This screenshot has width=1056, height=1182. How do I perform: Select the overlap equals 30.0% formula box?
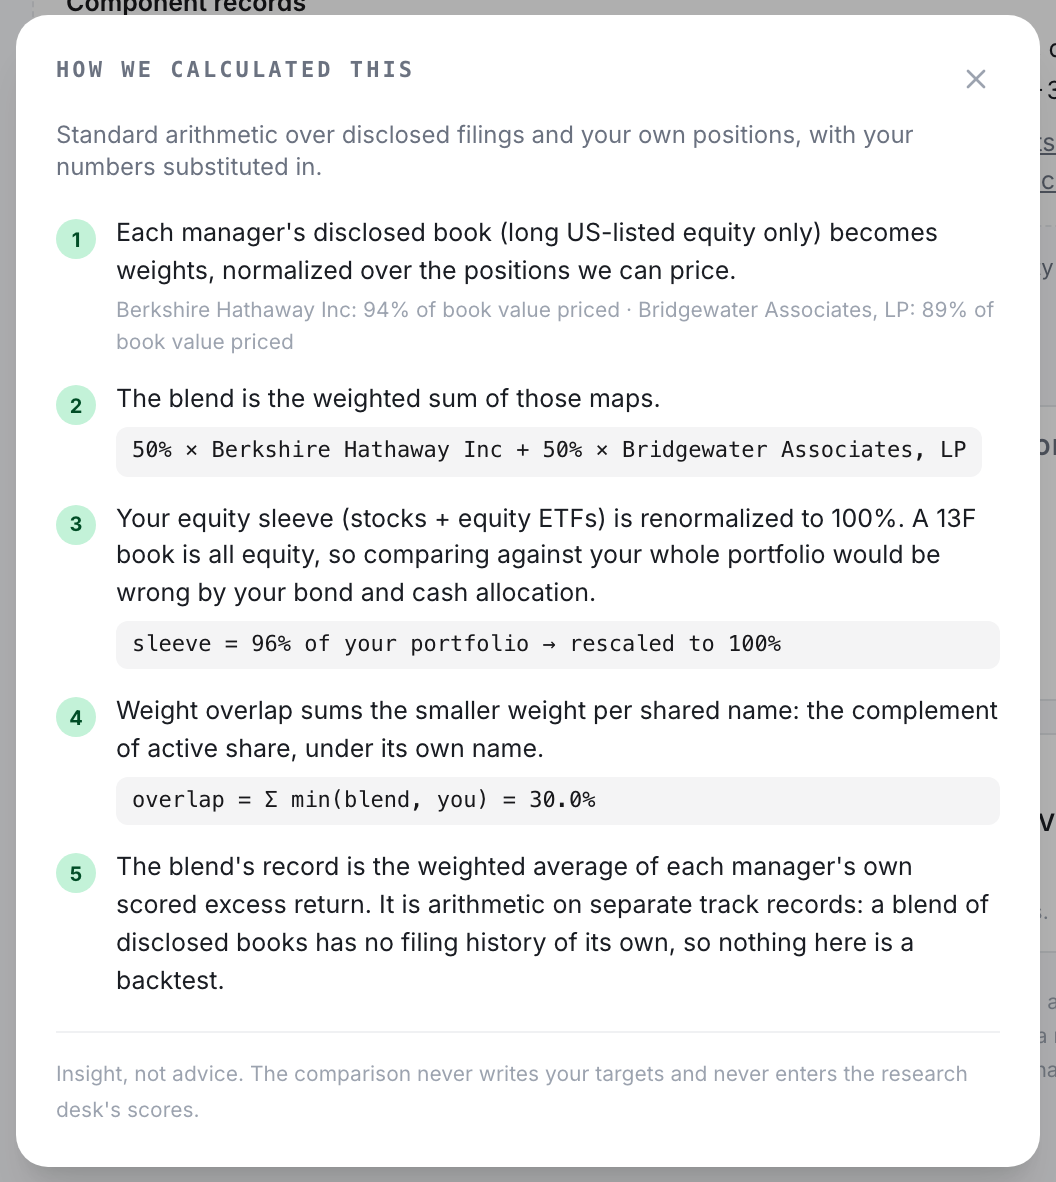(x=558, y=801)
